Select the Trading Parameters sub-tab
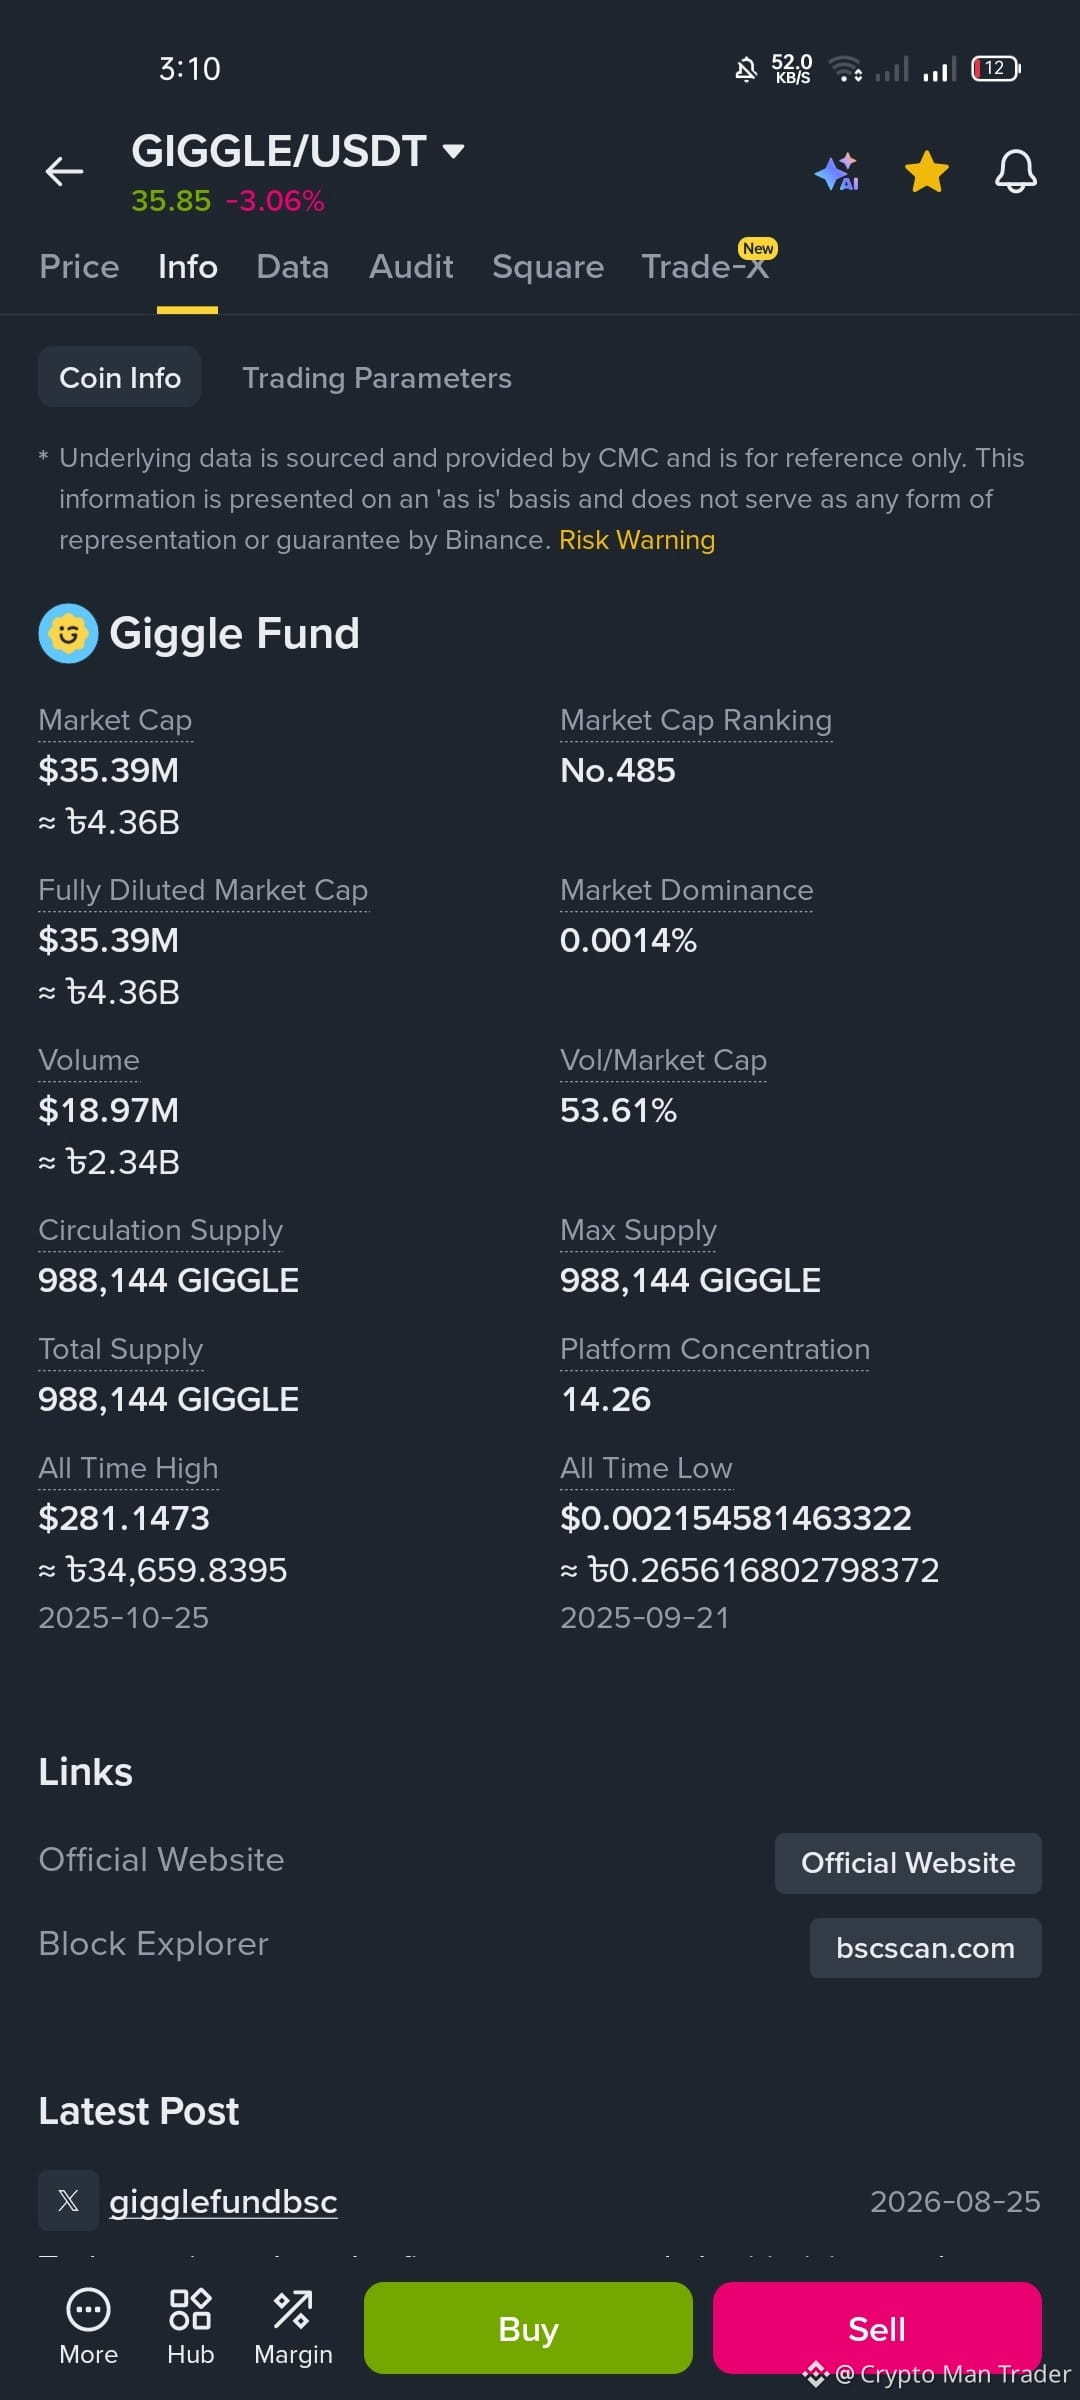This screenshot has height=2400, width=1080. click(x=377, y=378)
